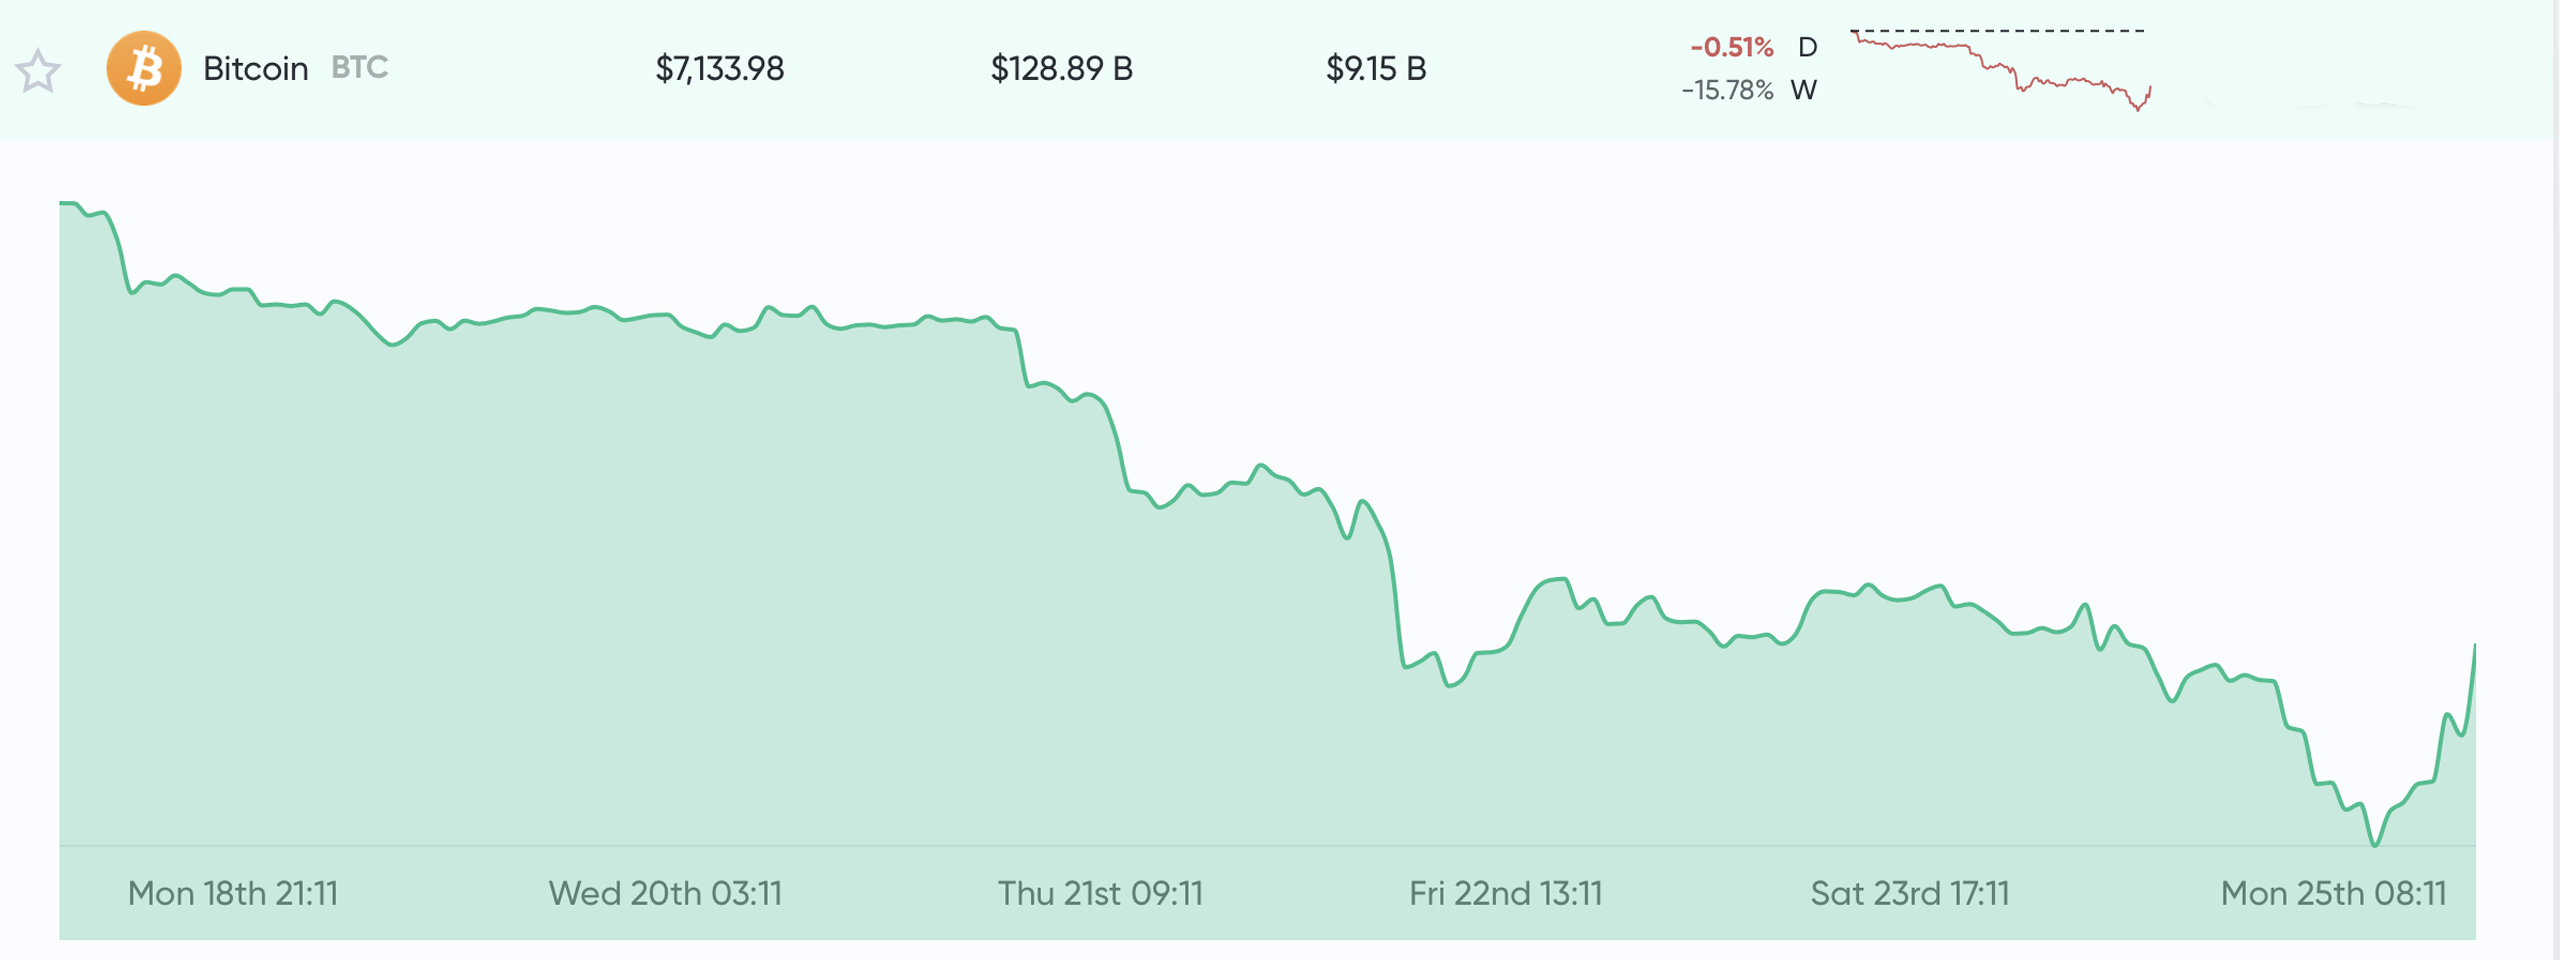Click the dashed reference line above sparkline

[x=2000, y=31]
